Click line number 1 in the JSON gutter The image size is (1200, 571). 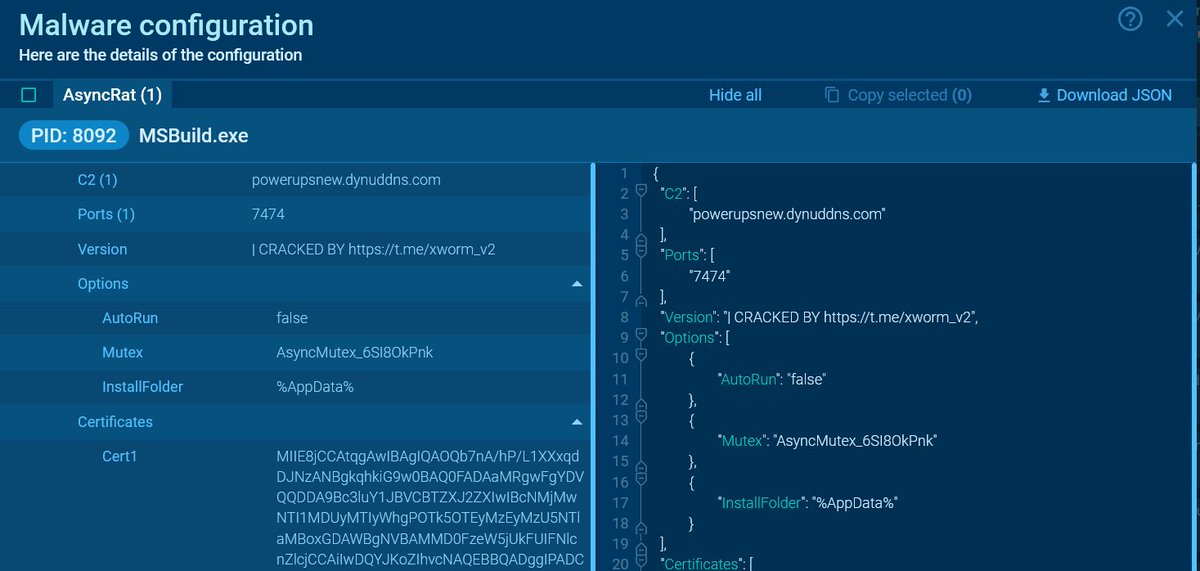click(623, 173)
